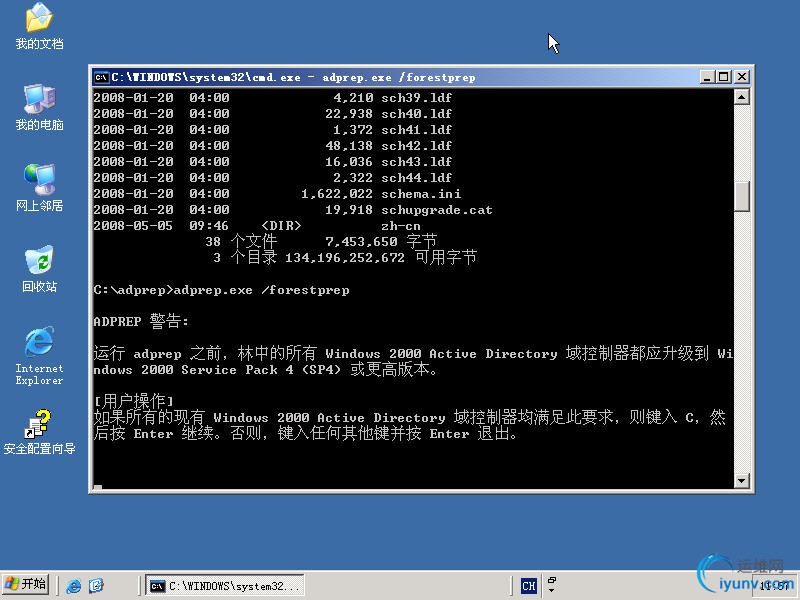800x600 pixels.
Task: Click the language bar restore icon
Action: (552, 580)
